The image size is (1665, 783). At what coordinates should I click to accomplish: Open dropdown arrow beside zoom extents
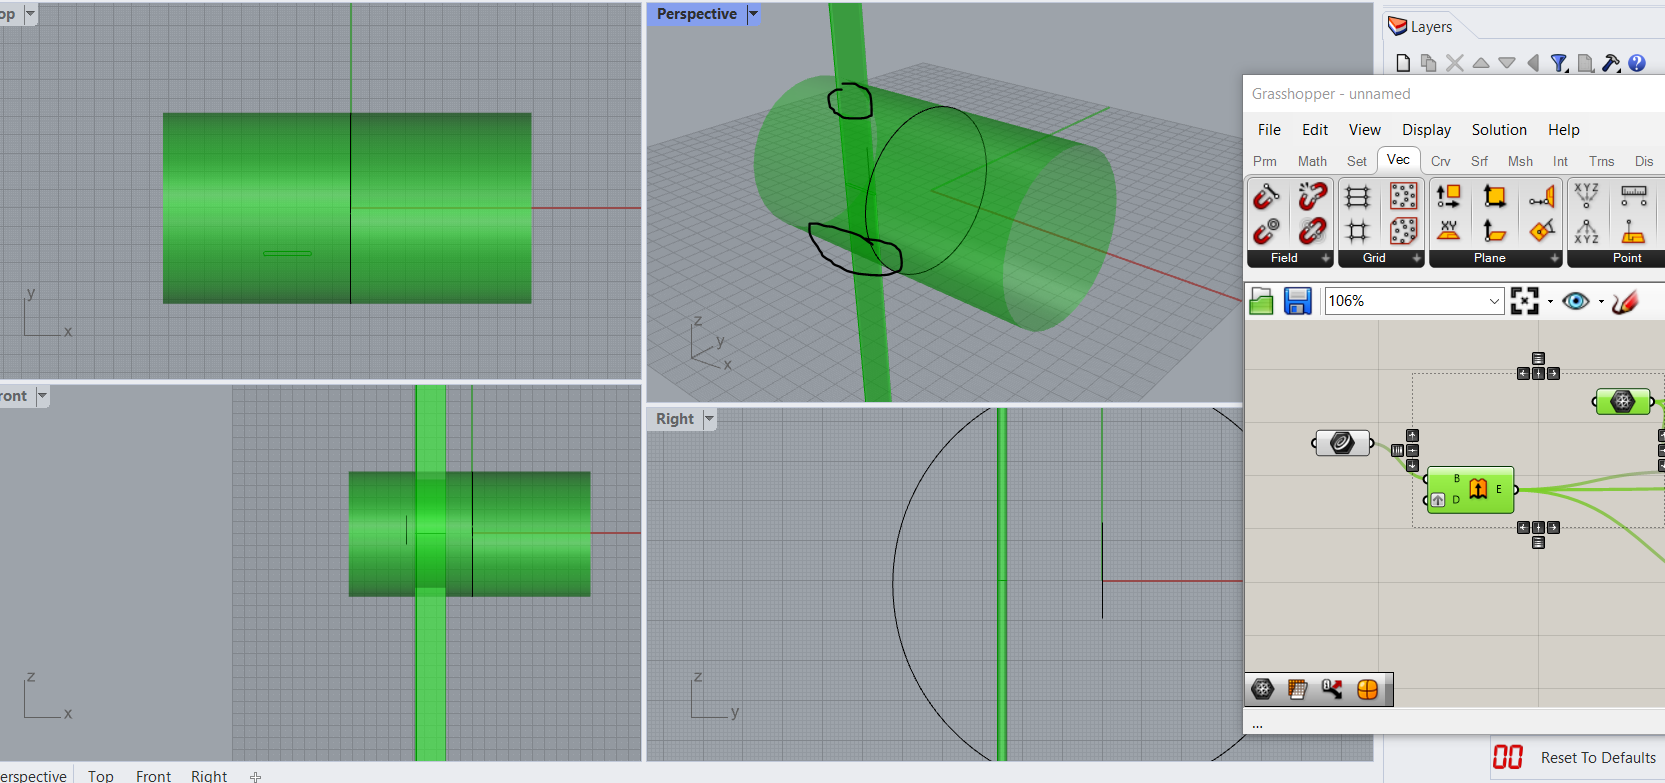tap(1550, 301)
